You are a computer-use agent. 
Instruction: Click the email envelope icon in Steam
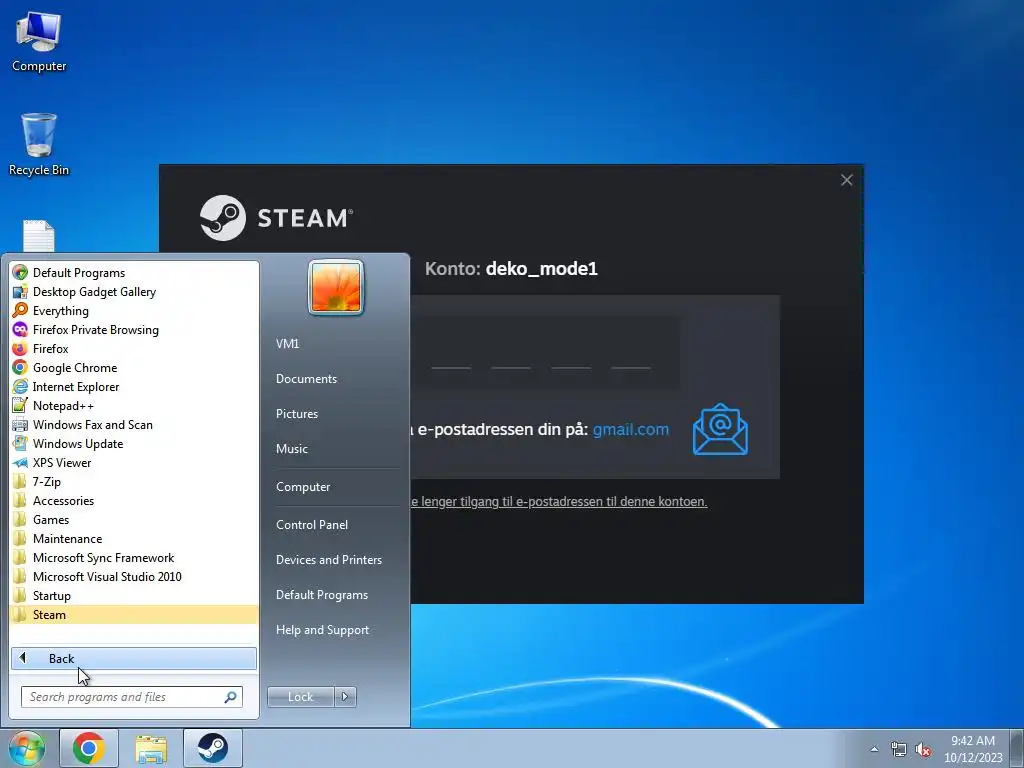click(720, 429)
